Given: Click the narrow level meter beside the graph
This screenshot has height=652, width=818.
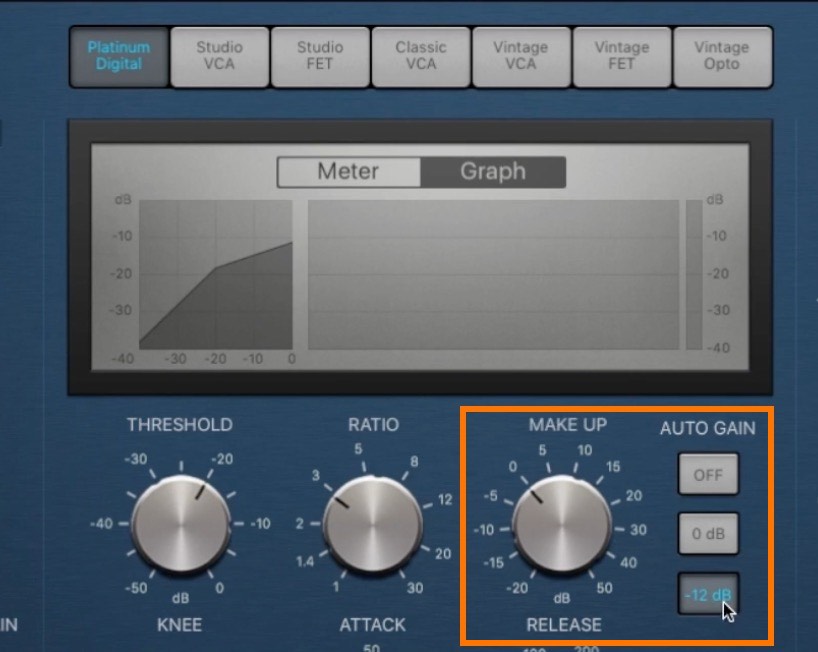Looking at the screenshot, I should point(694,273).
